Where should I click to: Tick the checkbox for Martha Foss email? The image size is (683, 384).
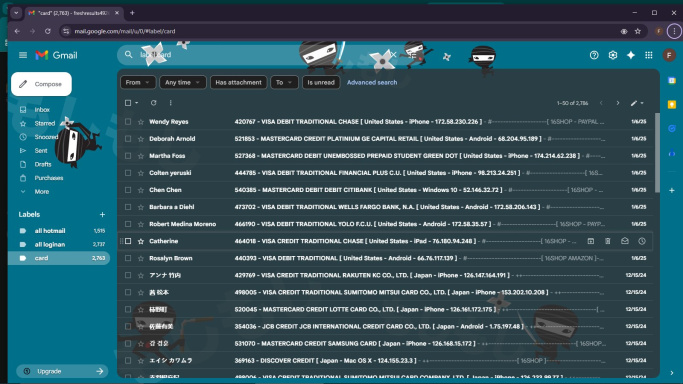tap(128, 156)
